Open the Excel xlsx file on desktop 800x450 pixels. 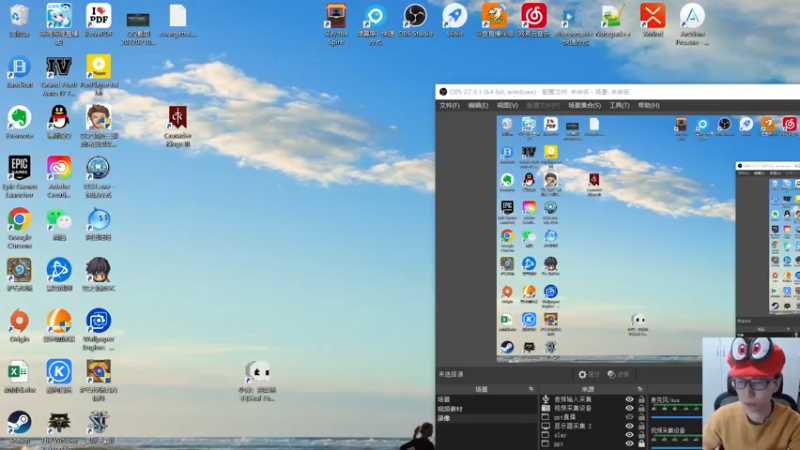point(19,377)
